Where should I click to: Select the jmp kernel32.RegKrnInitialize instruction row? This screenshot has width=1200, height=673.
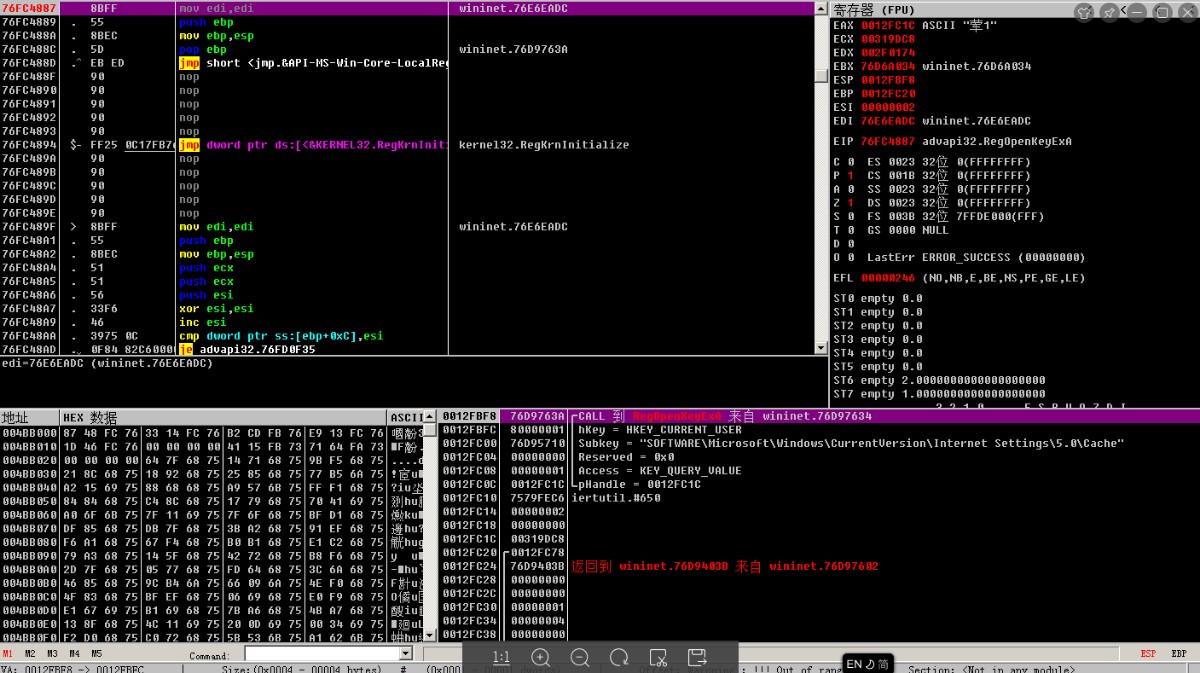[x=407, y=145]
